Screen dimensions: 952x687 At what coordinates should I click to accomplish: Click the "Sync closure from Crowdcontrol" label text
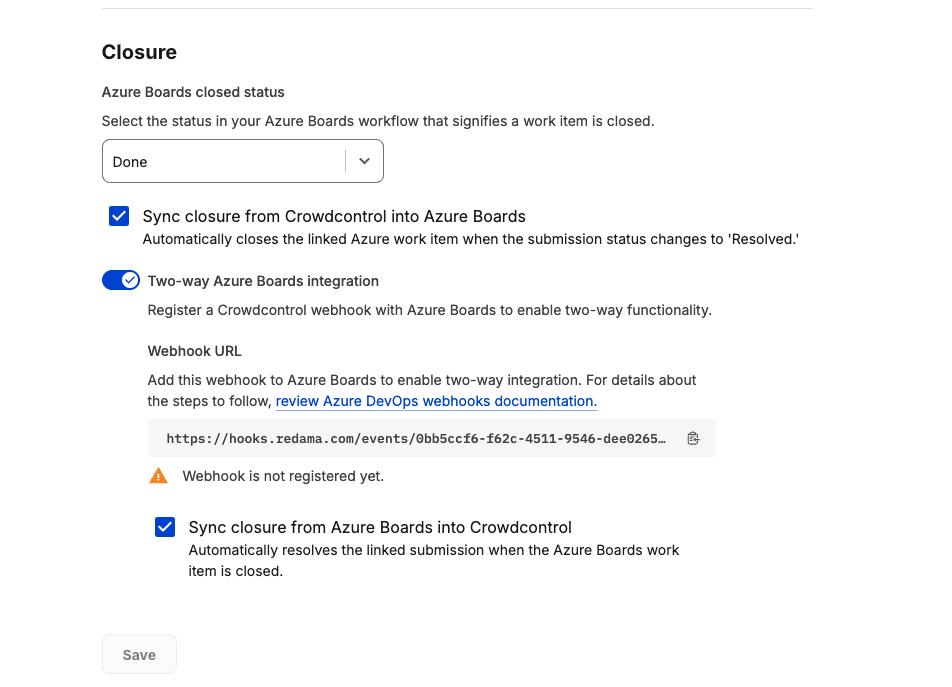point(334,216)
